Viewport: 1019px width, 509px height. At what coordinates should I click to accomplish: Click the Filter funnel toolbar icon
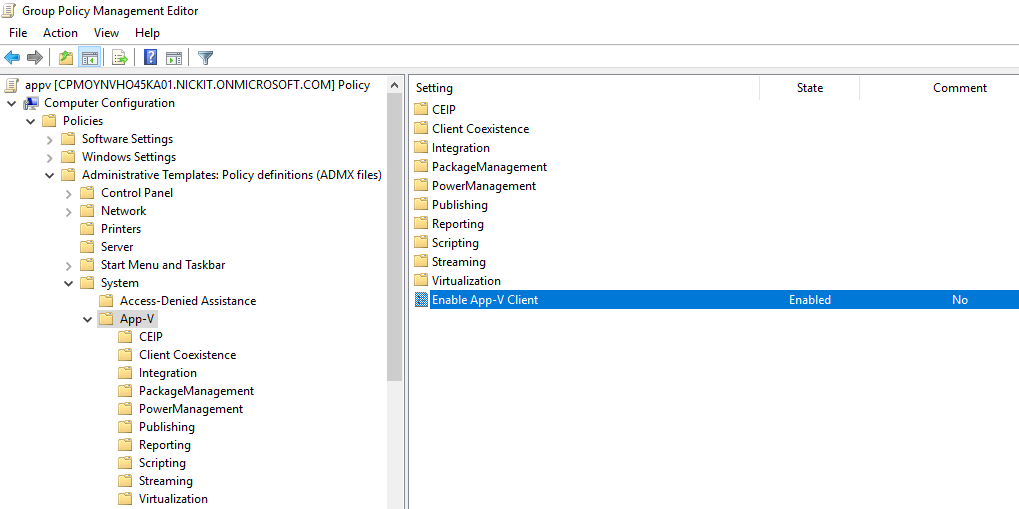click(205, 58)
